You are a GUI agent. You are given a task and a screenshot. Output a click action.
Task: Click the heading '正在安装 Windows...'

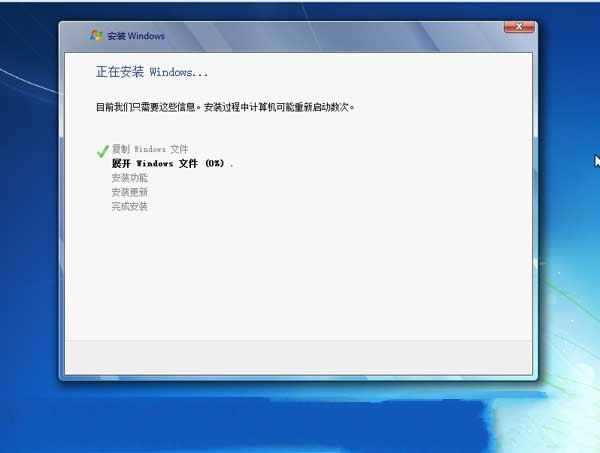click(x=152, y=72)
